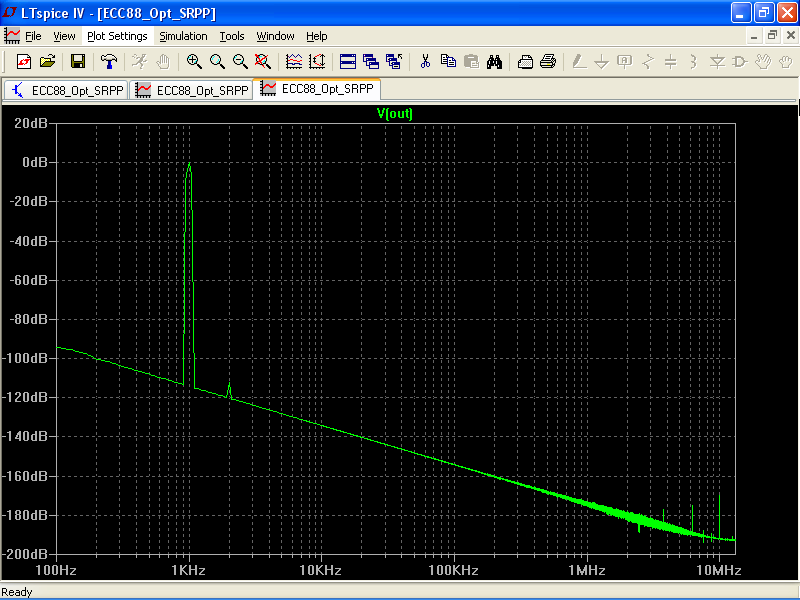
Task: Click the LTspice document icon in menu bar
Action: coord(12,36)
